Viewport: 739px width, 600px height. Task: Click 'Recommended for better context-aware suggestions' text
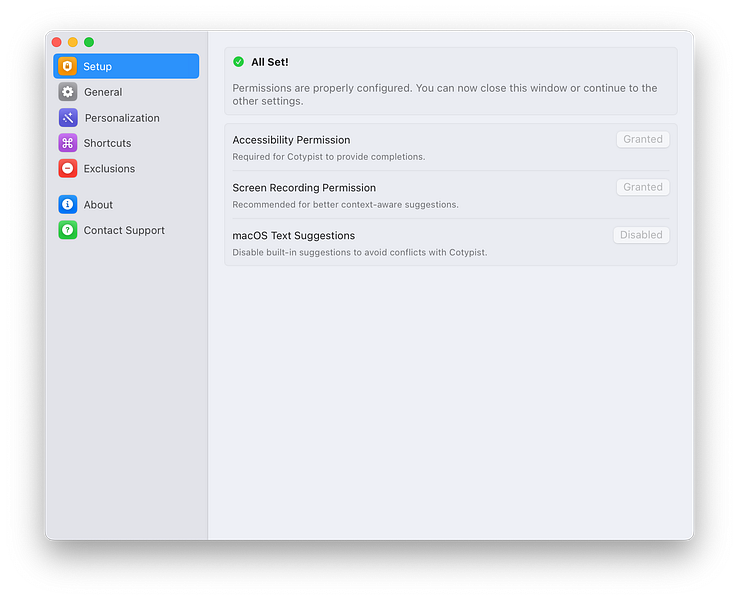coord(345,205)
